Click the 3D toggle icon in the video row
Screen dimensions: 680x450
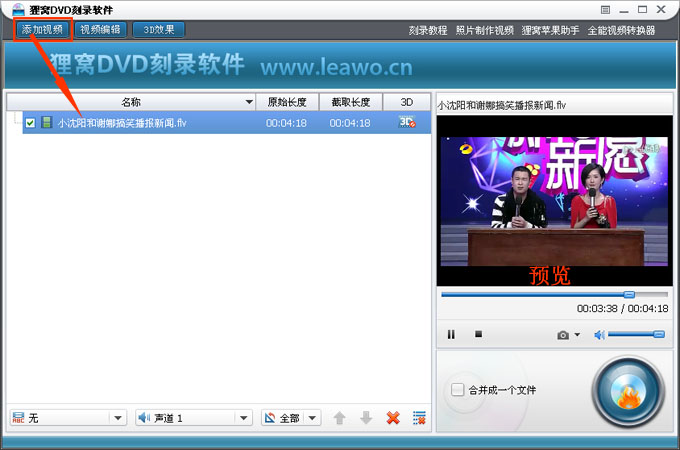click(407, 122)
